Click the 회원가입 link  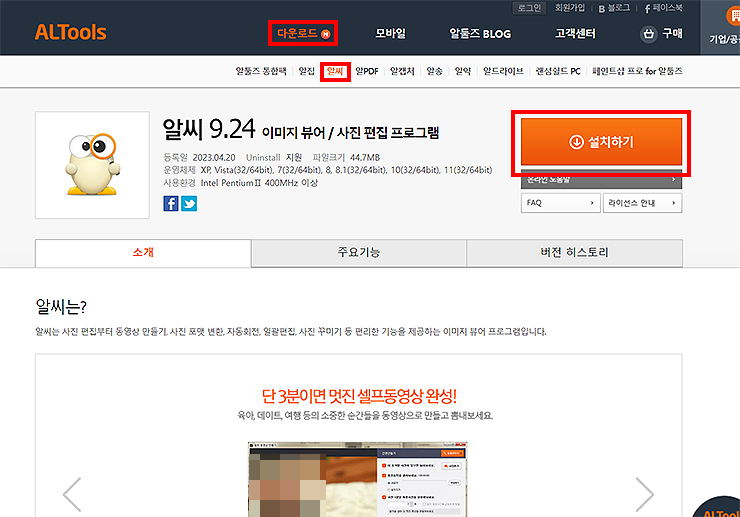coord(570,8)
